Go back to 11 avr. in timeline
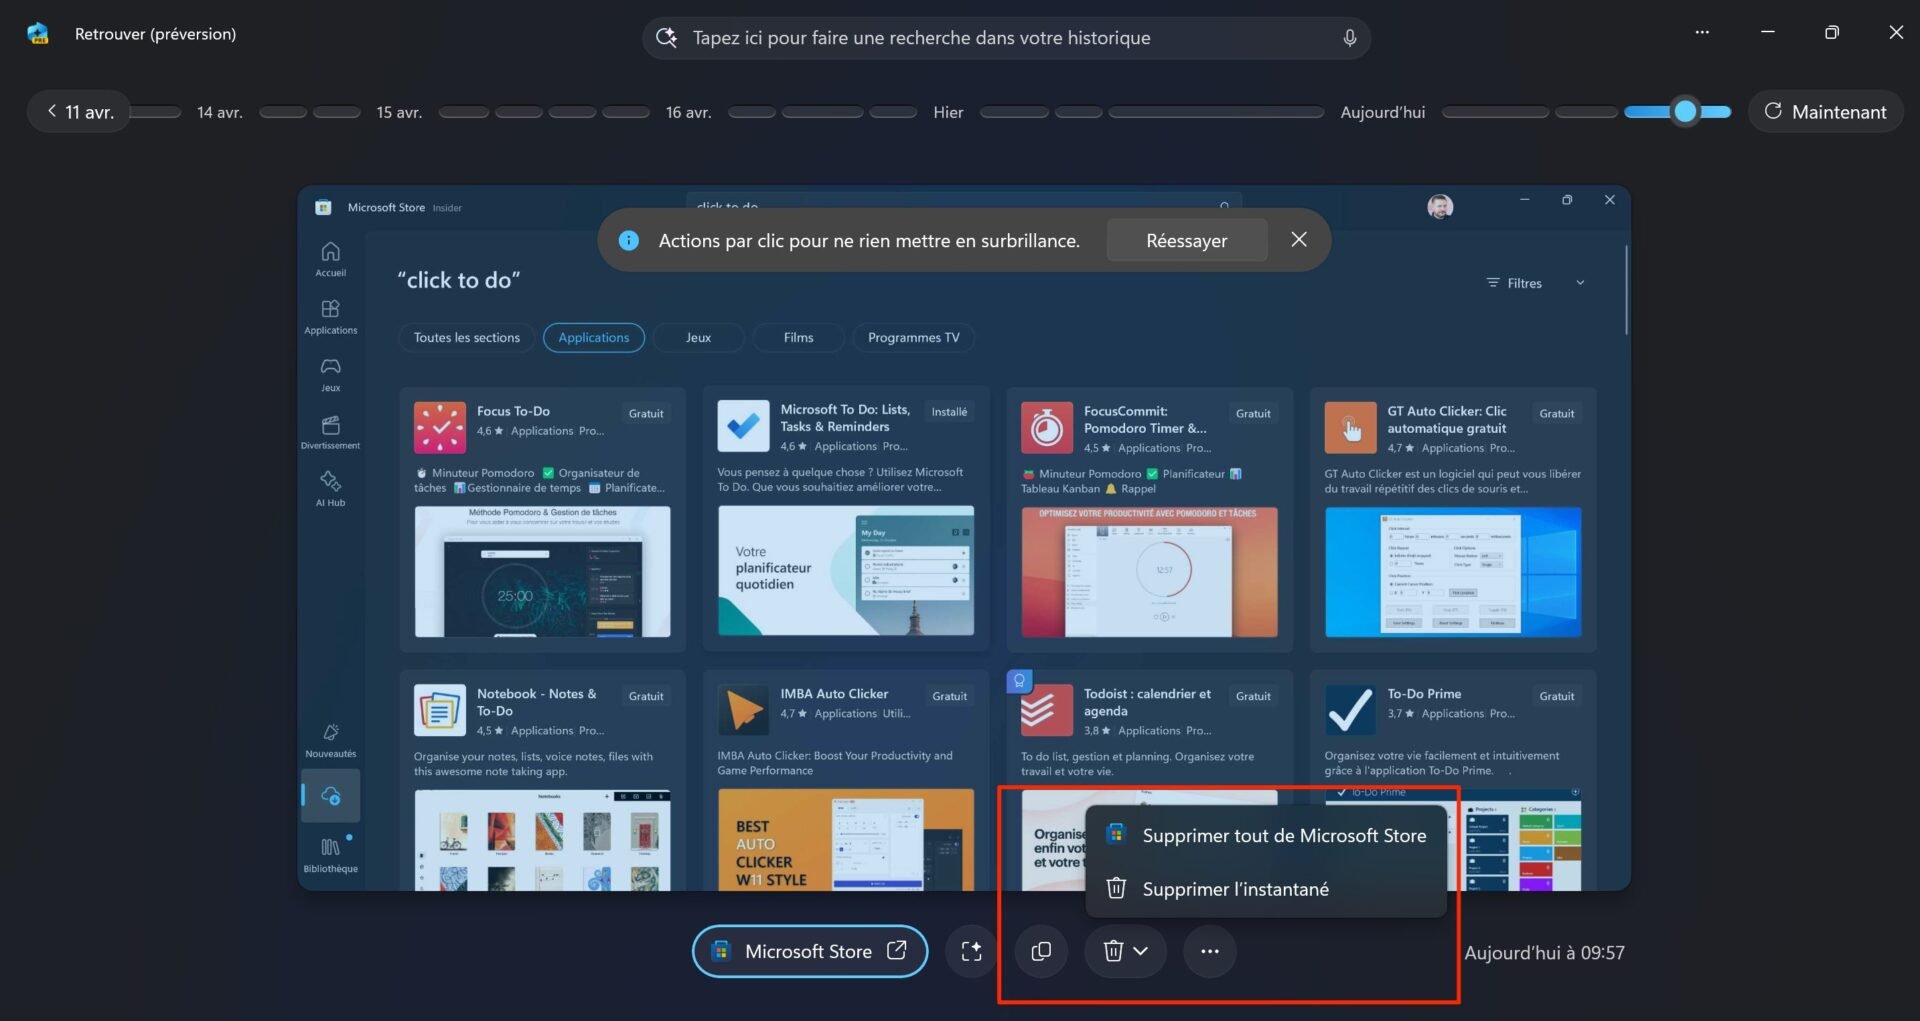This screenshot has width=1920, height=1021. [x=80, y=112]
